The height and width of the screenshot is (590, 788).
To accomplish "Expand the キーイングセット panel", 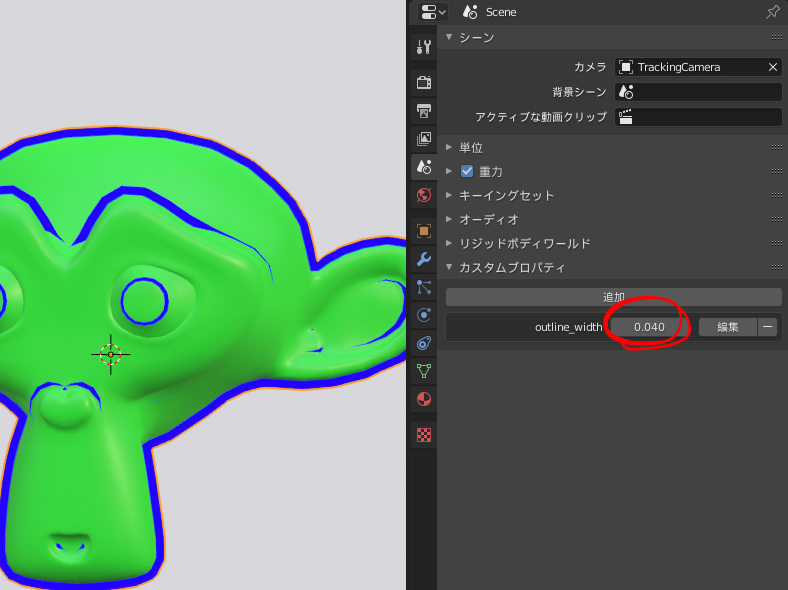I will (x=449, y=195).
